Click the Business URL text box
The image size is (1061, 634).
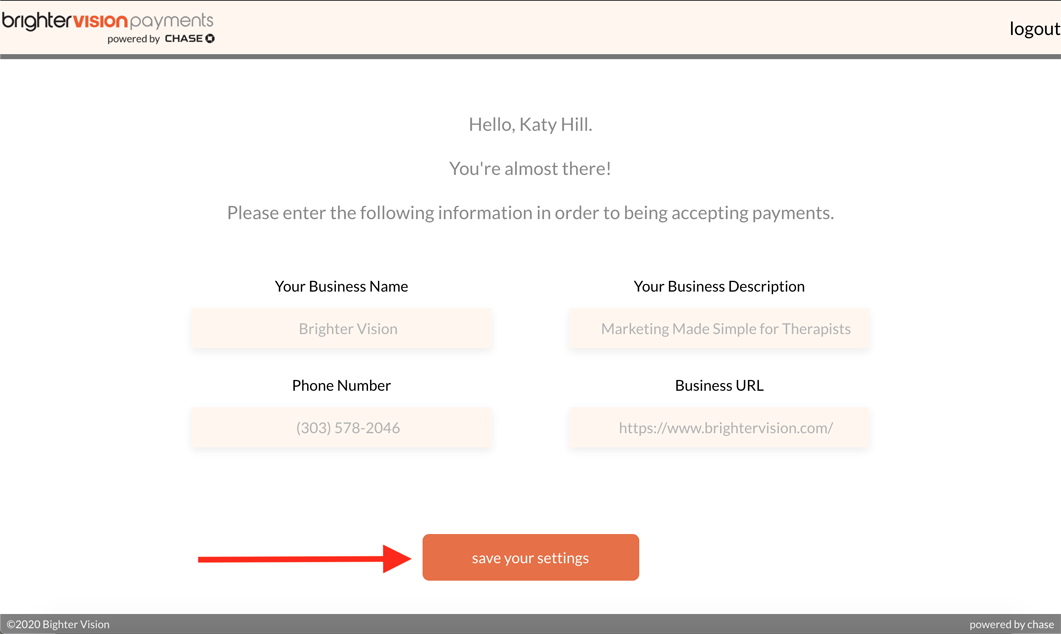[x=718, y=428]
